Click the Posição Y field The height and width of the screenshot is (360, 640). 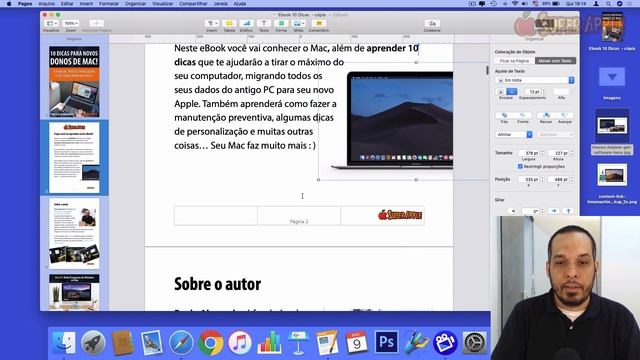[558, 179]
